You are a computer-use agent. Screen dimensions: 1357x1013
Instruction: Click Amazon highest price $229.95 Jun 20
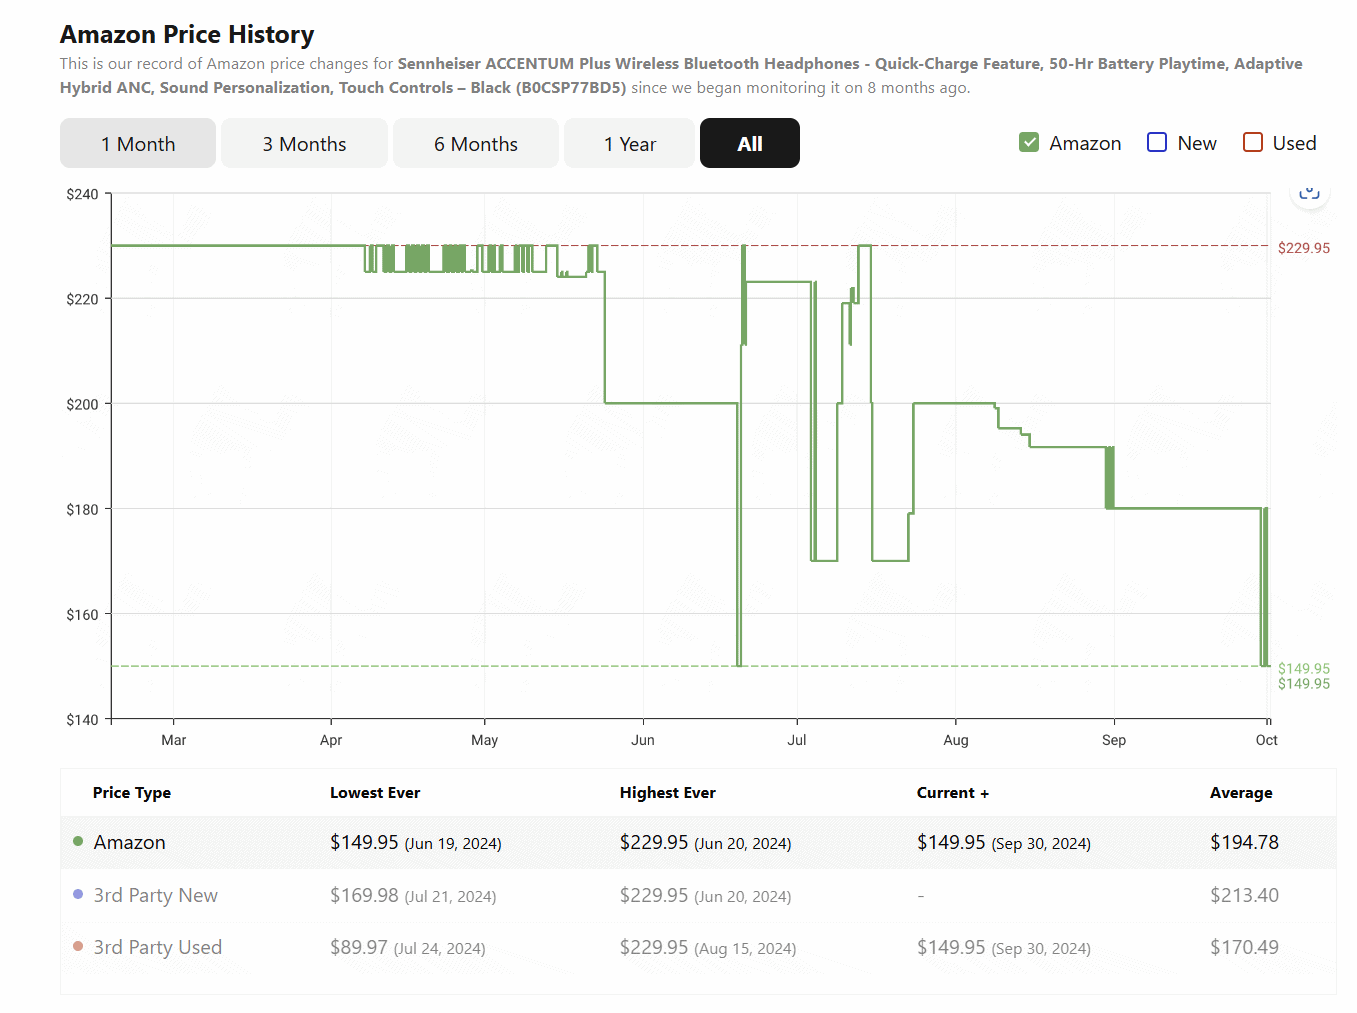(705, 842)
